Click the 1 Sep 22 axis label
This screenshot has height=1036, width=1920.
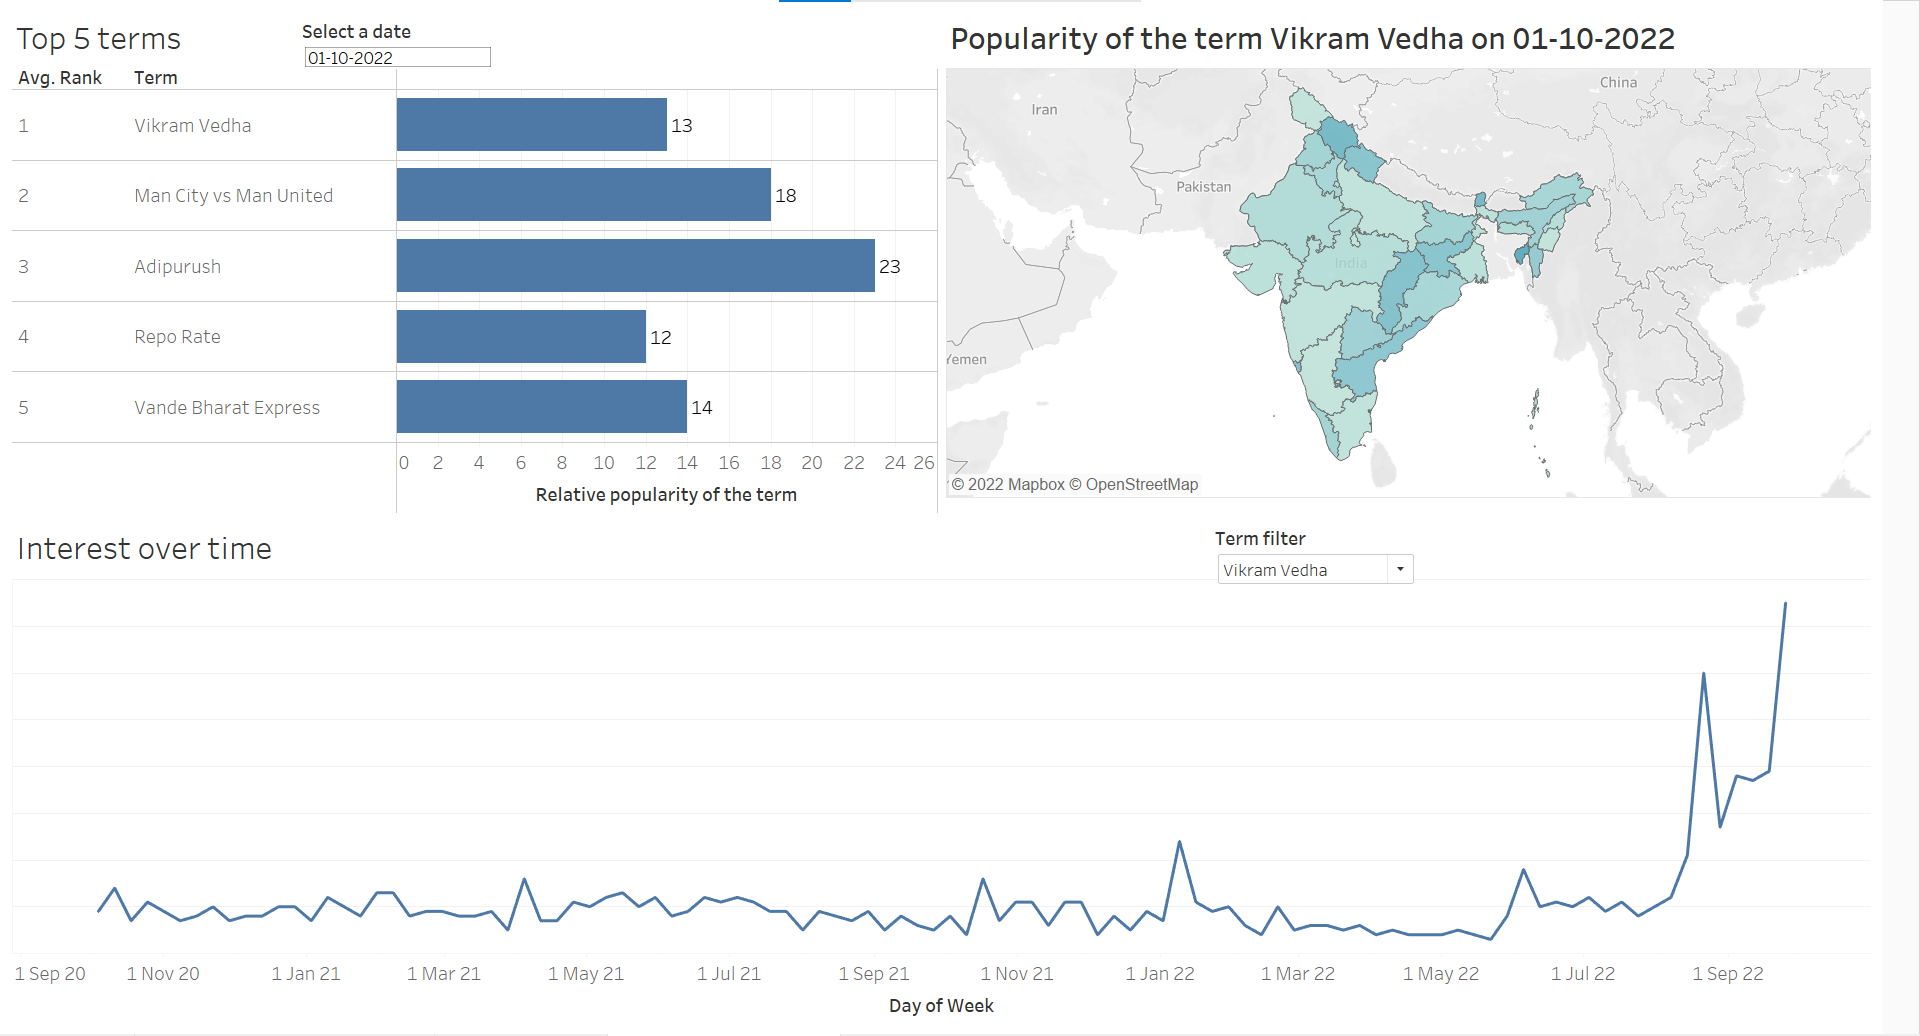point(1728,973)
